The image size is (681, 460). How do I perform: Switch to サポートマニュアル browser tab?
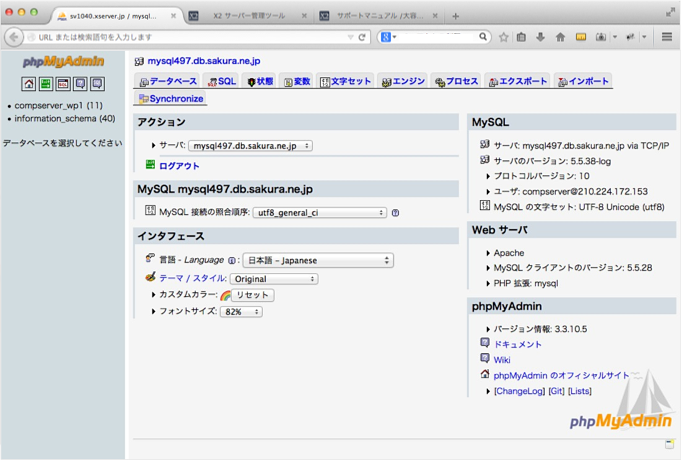point(379,17)
